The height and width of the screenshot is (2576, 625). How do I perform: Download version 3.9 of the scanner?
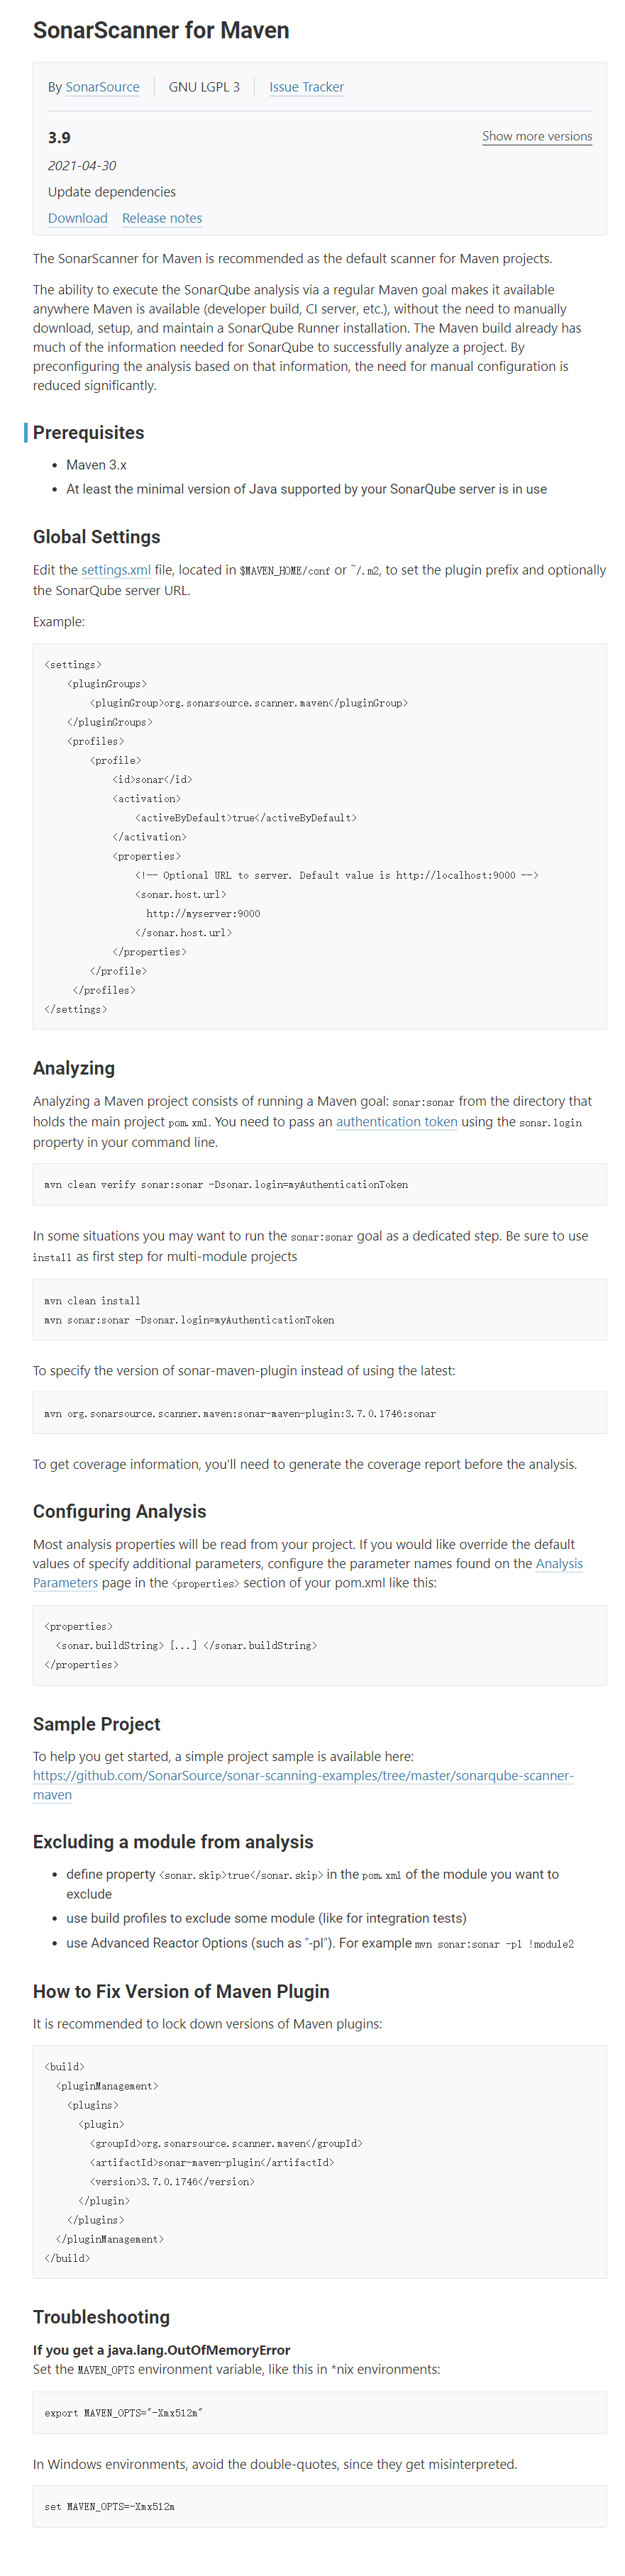point(77,218)
